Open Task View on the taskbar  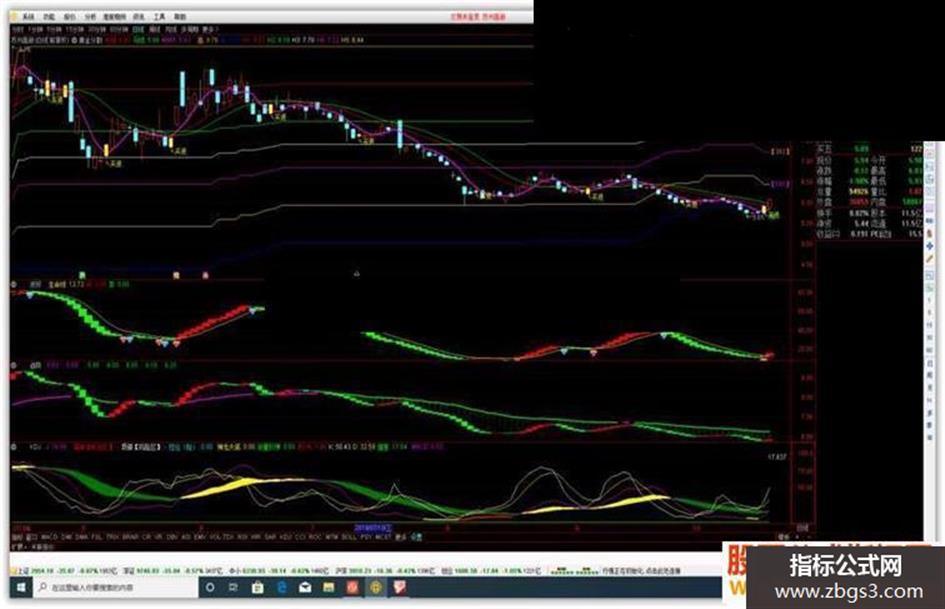pos(233,587)
